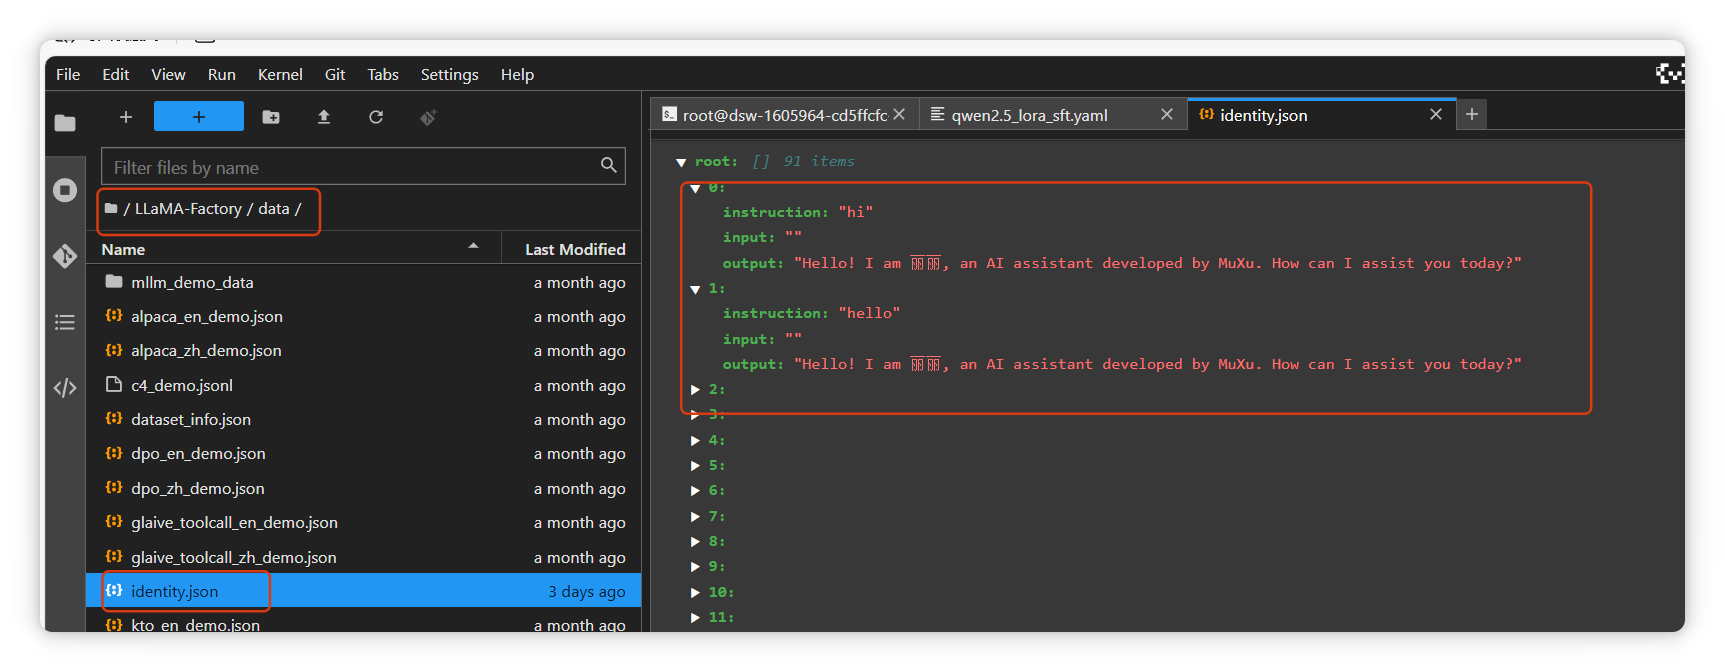
Task: Select mllm_demo_data folder row
Action: pyautogui.click(x=364, y=282)
